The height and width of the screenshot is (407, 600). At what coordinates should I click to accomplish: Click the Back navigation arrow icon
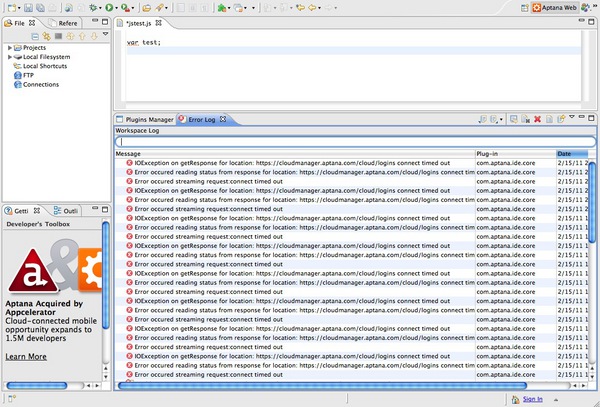pos(313,7)
